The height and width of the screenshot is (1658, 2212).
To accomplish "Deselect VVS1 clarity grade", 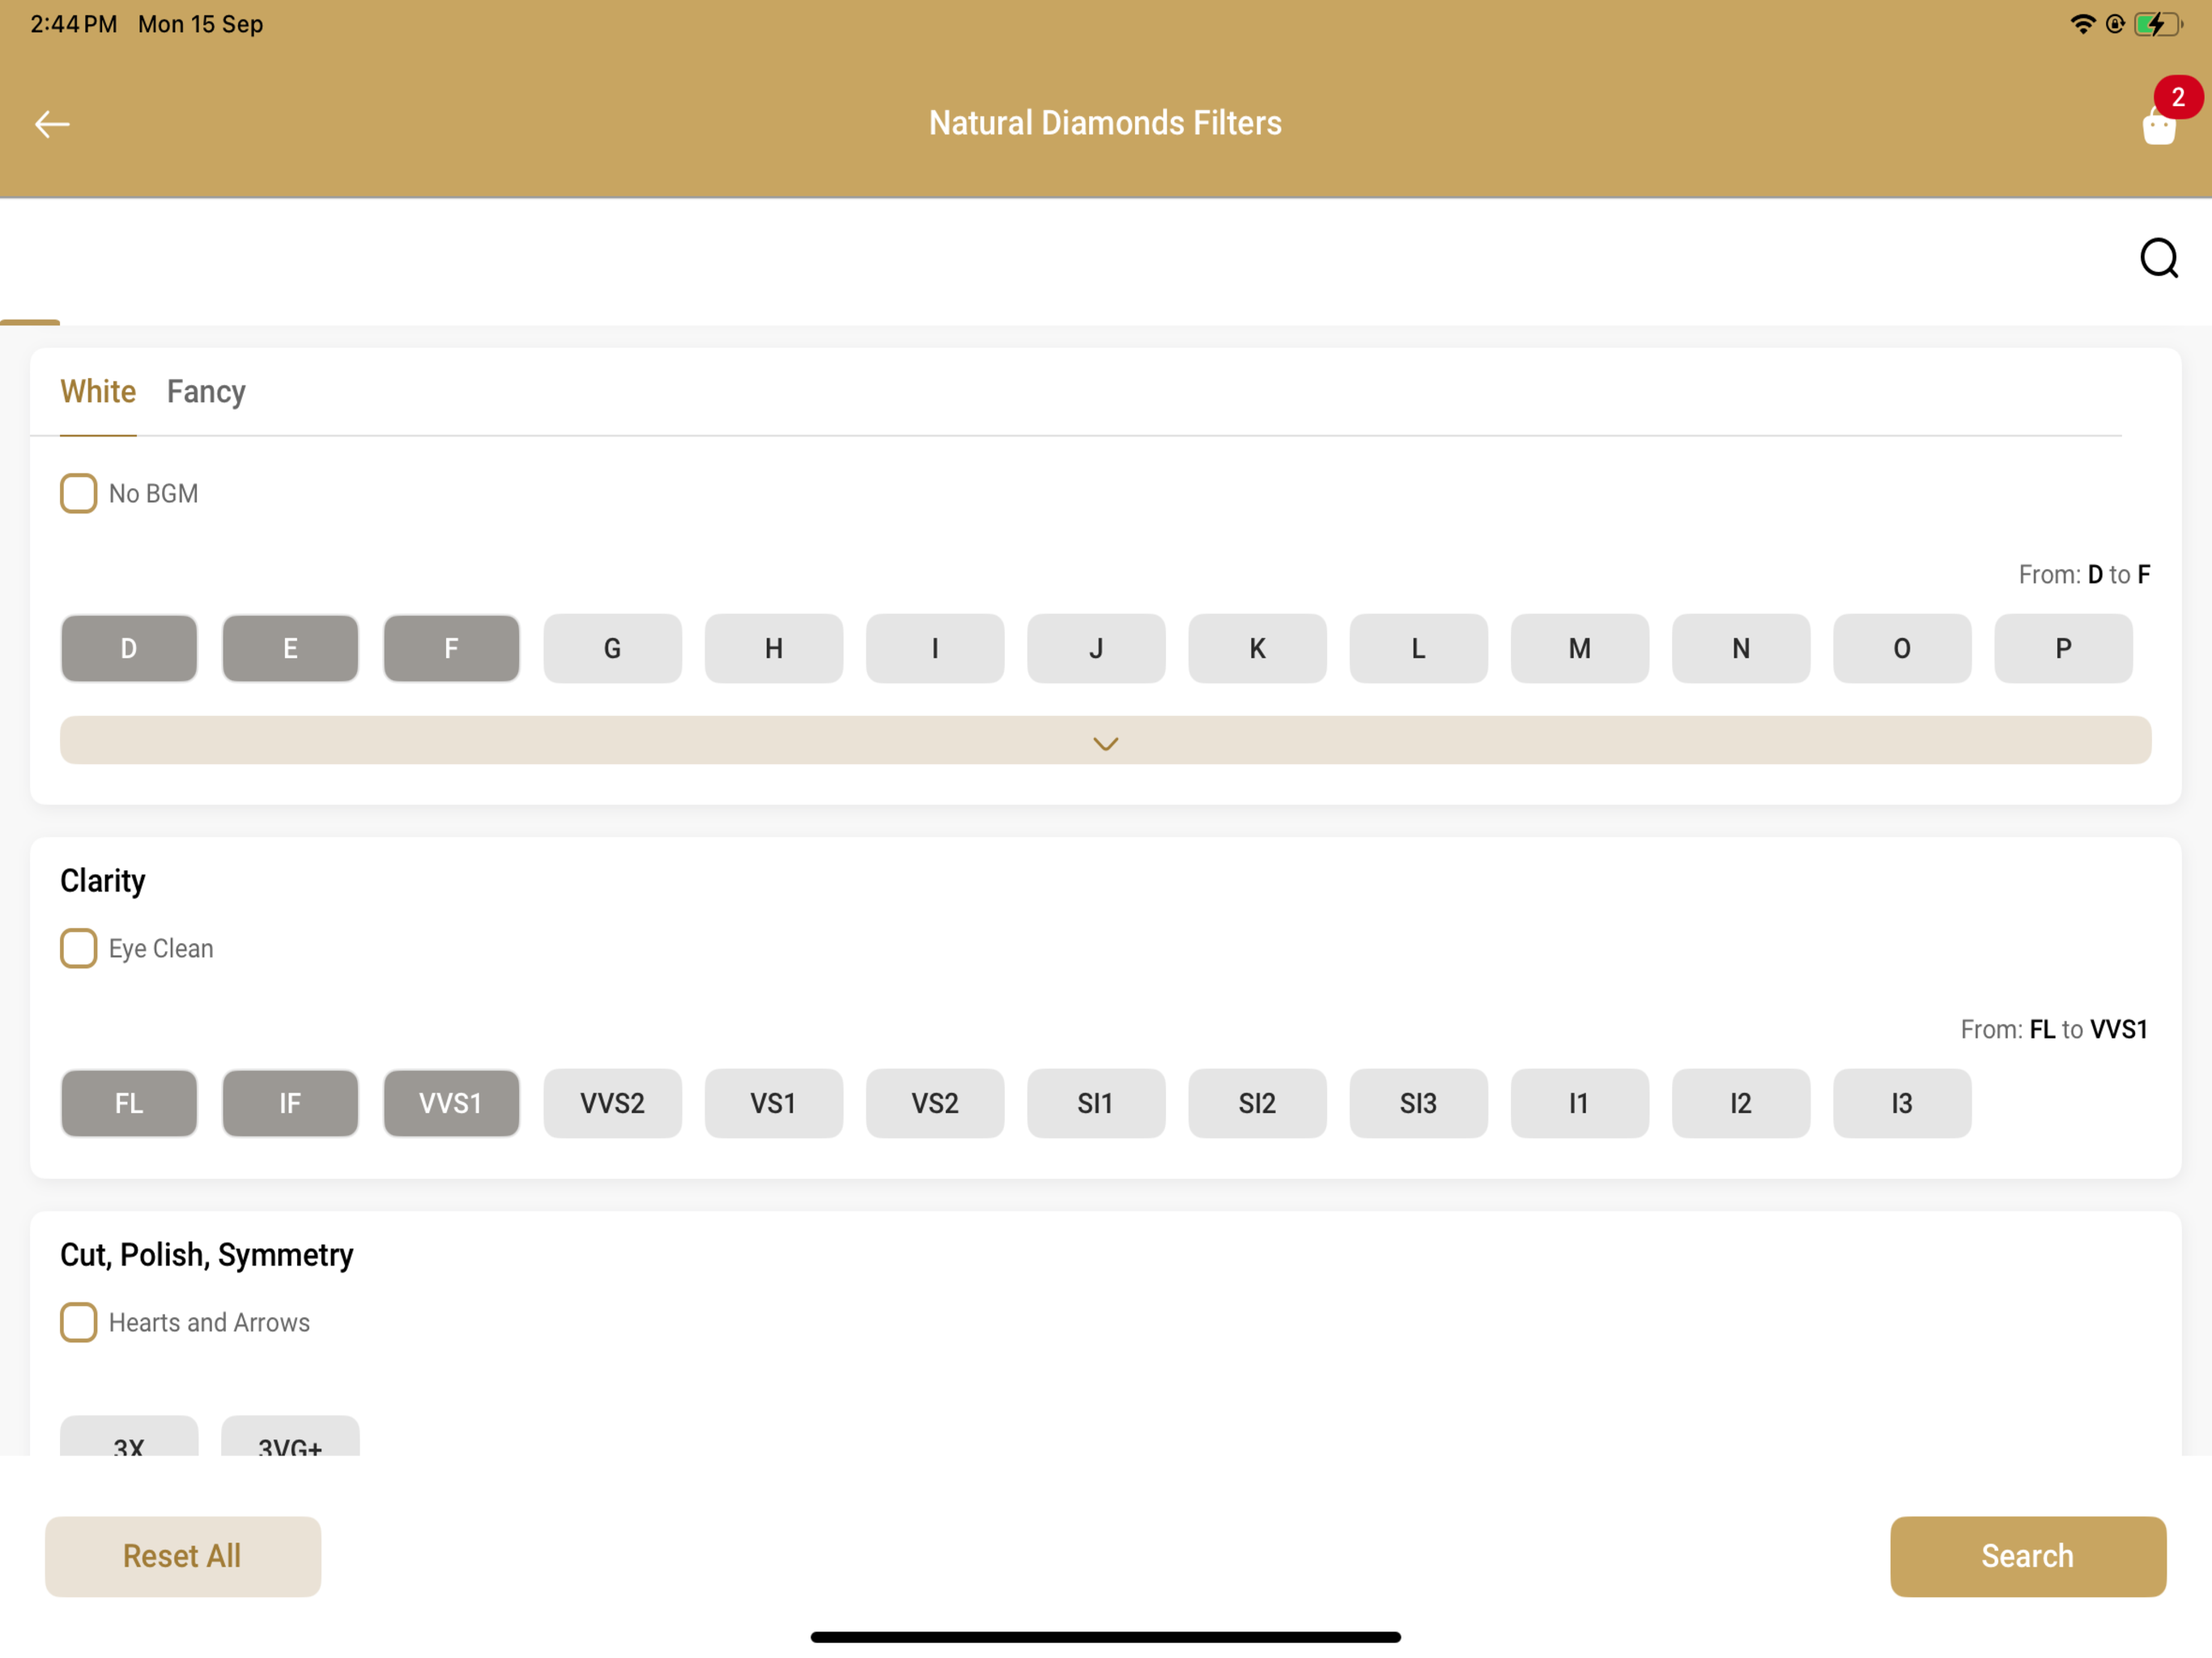I will click(451, 1103).
